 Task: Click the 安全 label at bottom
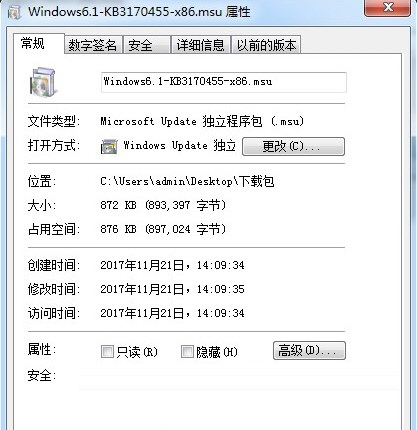42,376
